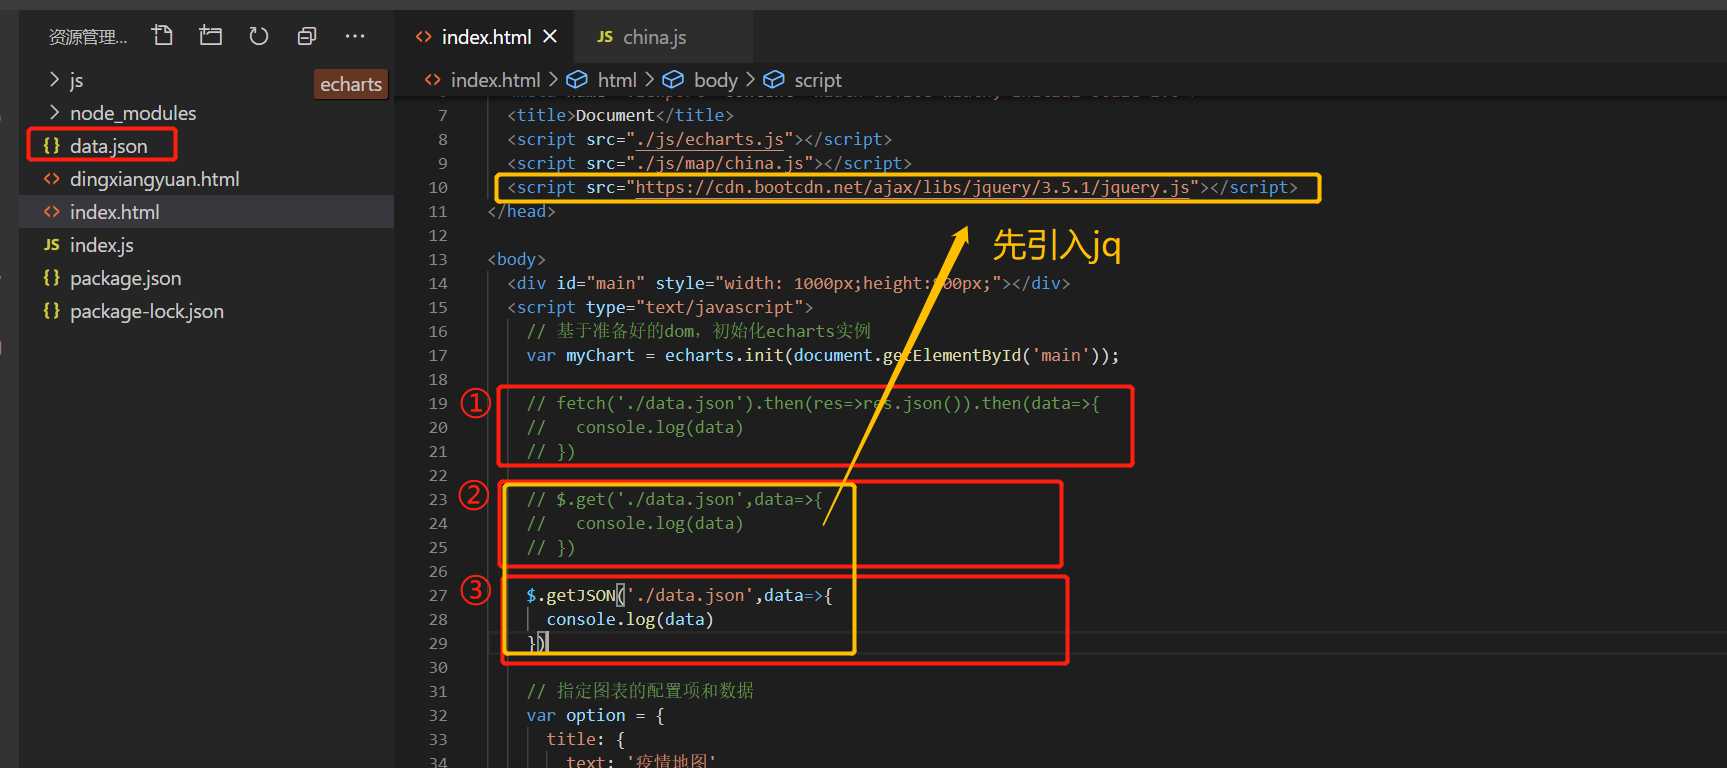Open index.js from explorer

coord(101,245)
